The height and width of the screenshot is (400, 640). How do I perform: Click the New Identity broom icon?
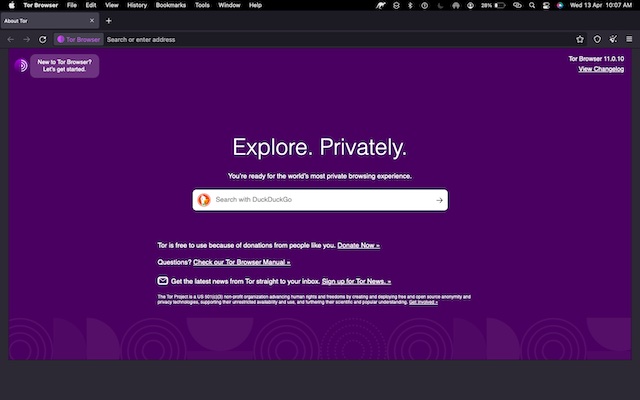tap(613, 39)
